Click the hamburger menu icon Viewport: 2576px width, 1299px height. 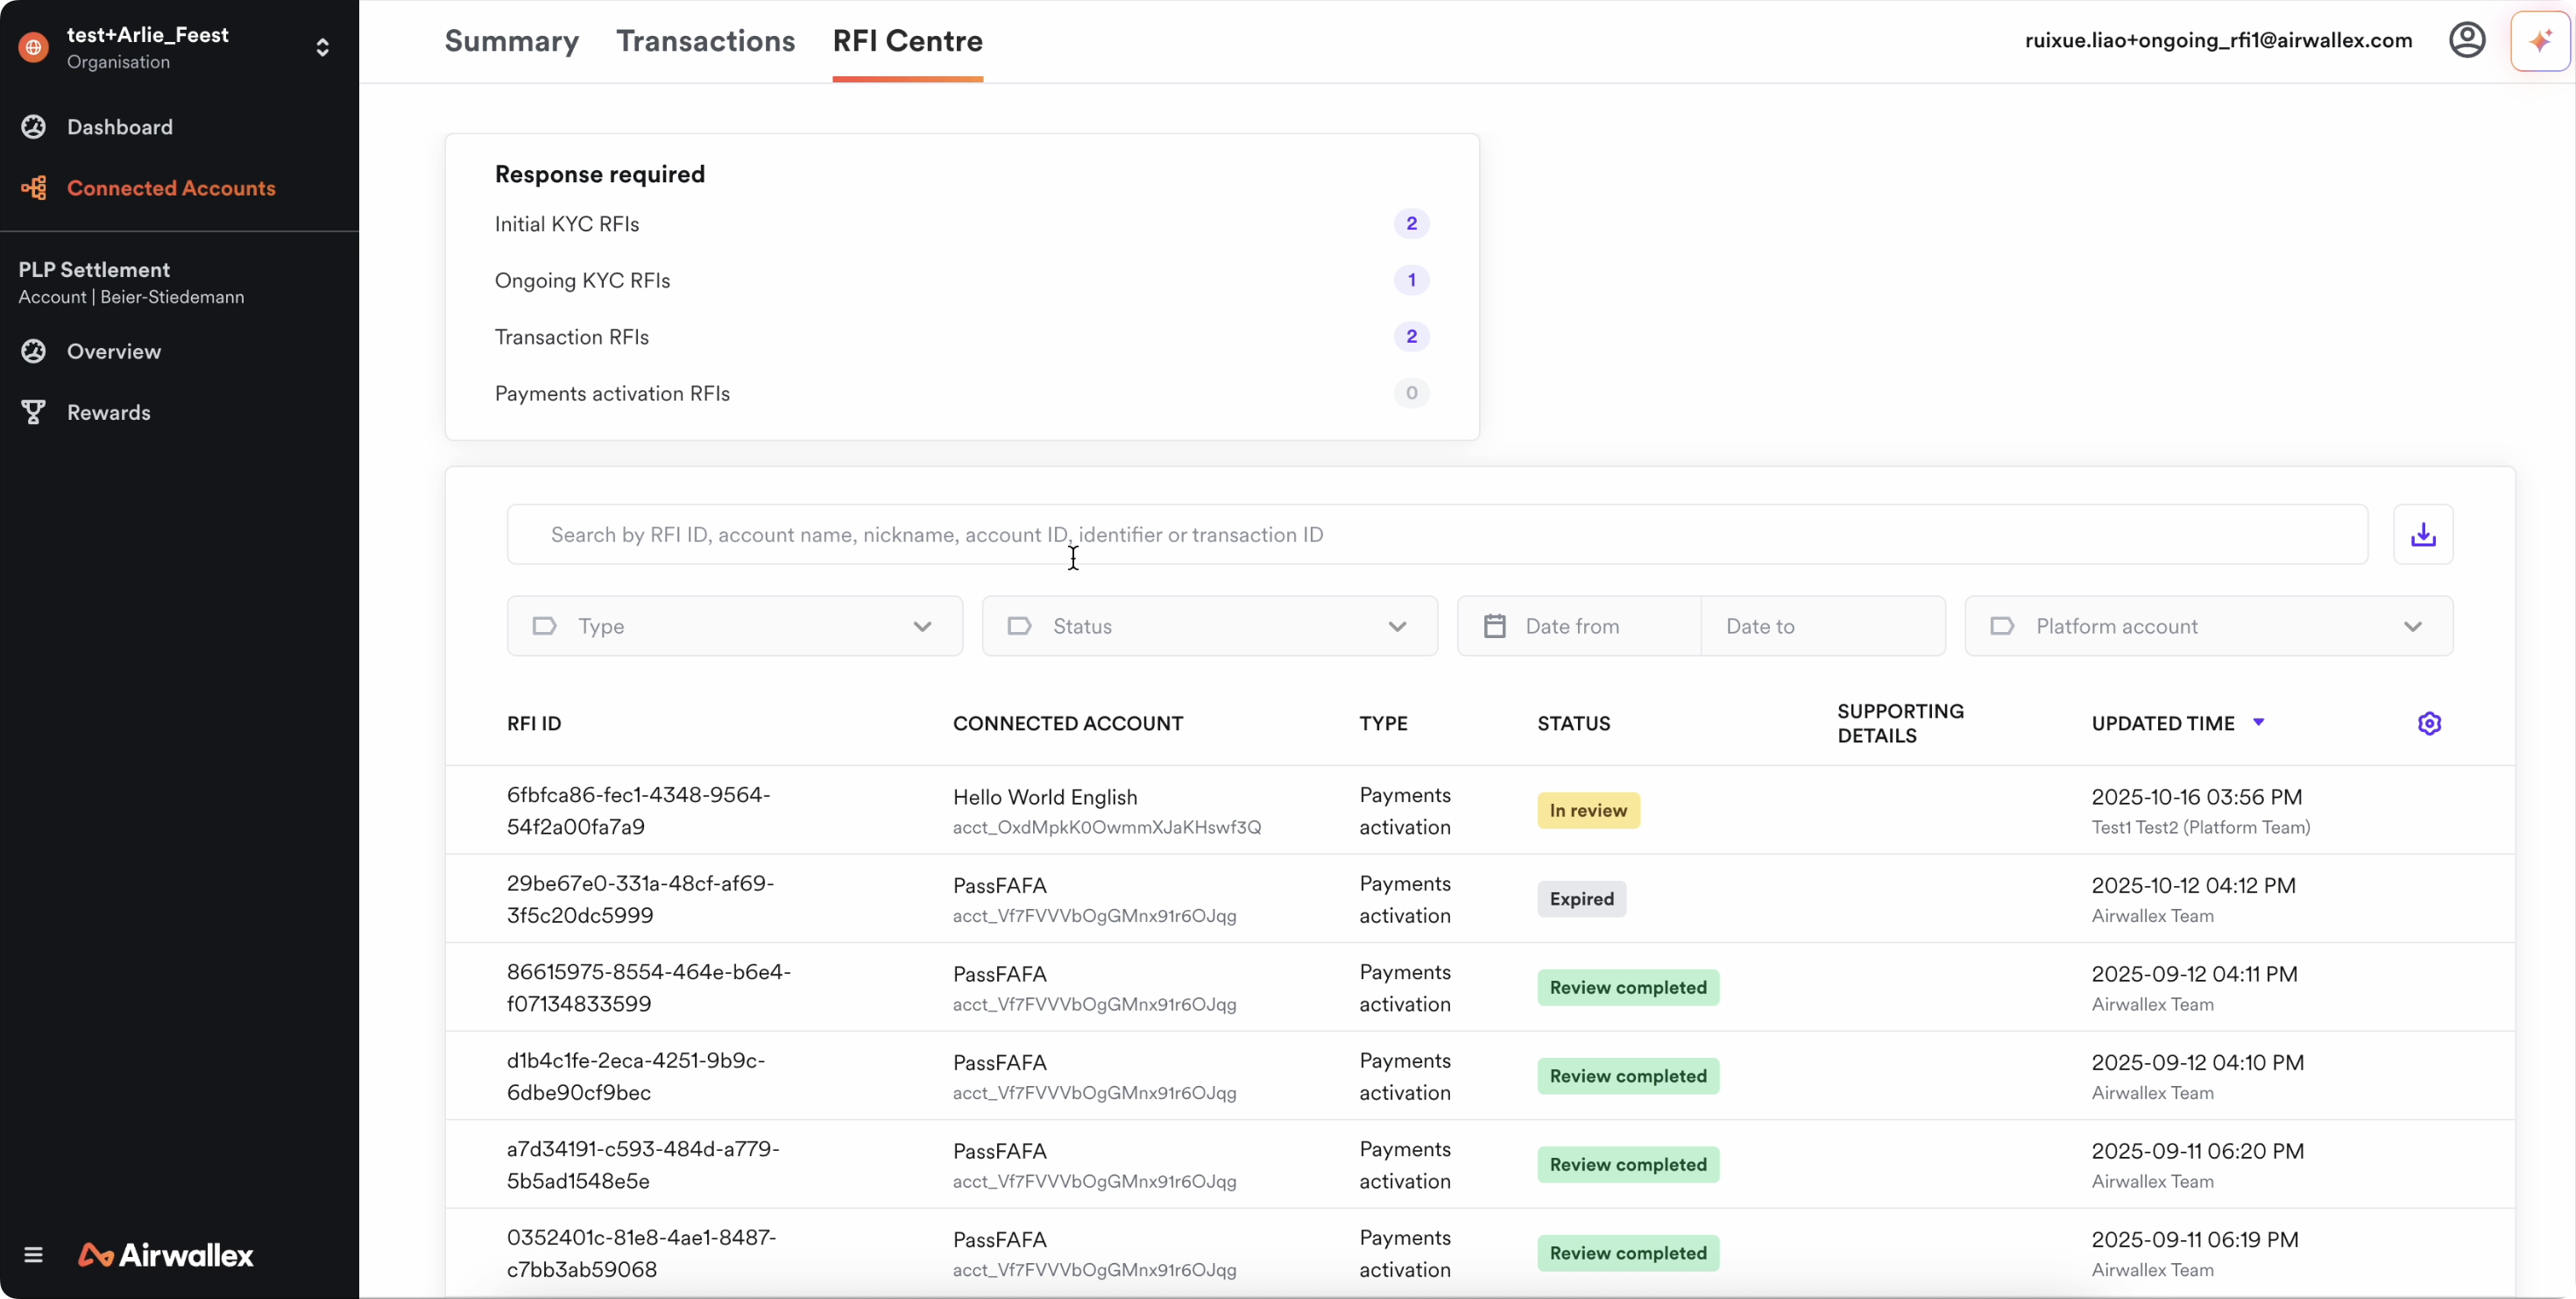pos(33,1254)
